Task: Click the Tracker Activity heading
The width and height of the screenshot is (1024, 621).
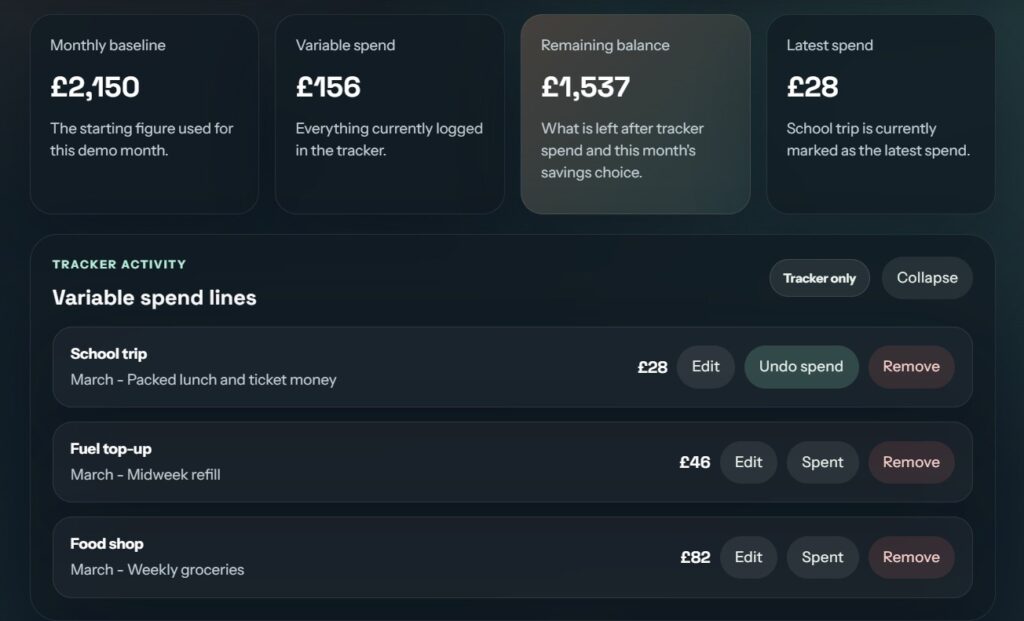Action: pyautogui.click(x=118, y=264)
